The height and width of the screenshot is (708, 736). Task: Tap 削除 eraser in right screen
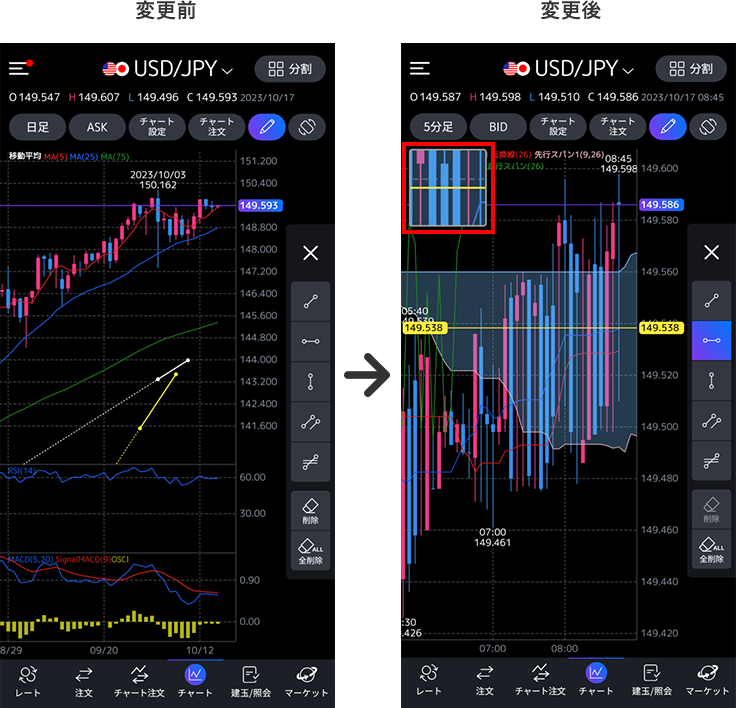pyautogui.click(x=712, y=510)
